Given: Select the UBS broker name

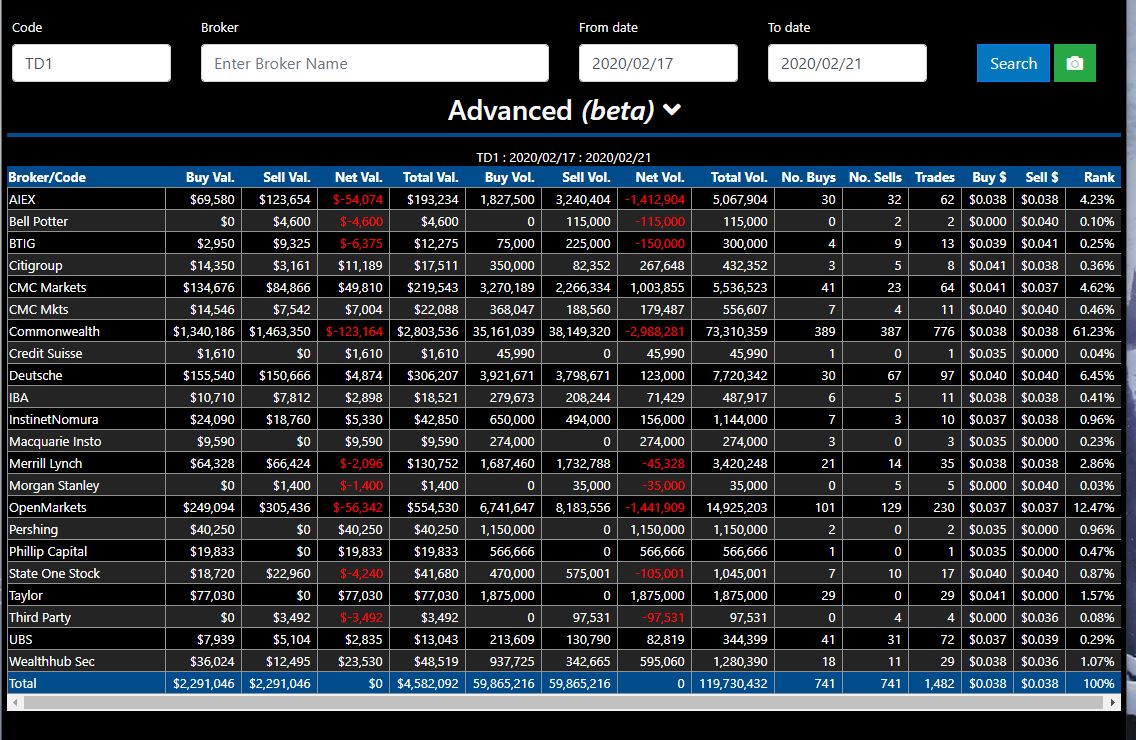Looking at the screenshot, I should click(21, 640).
